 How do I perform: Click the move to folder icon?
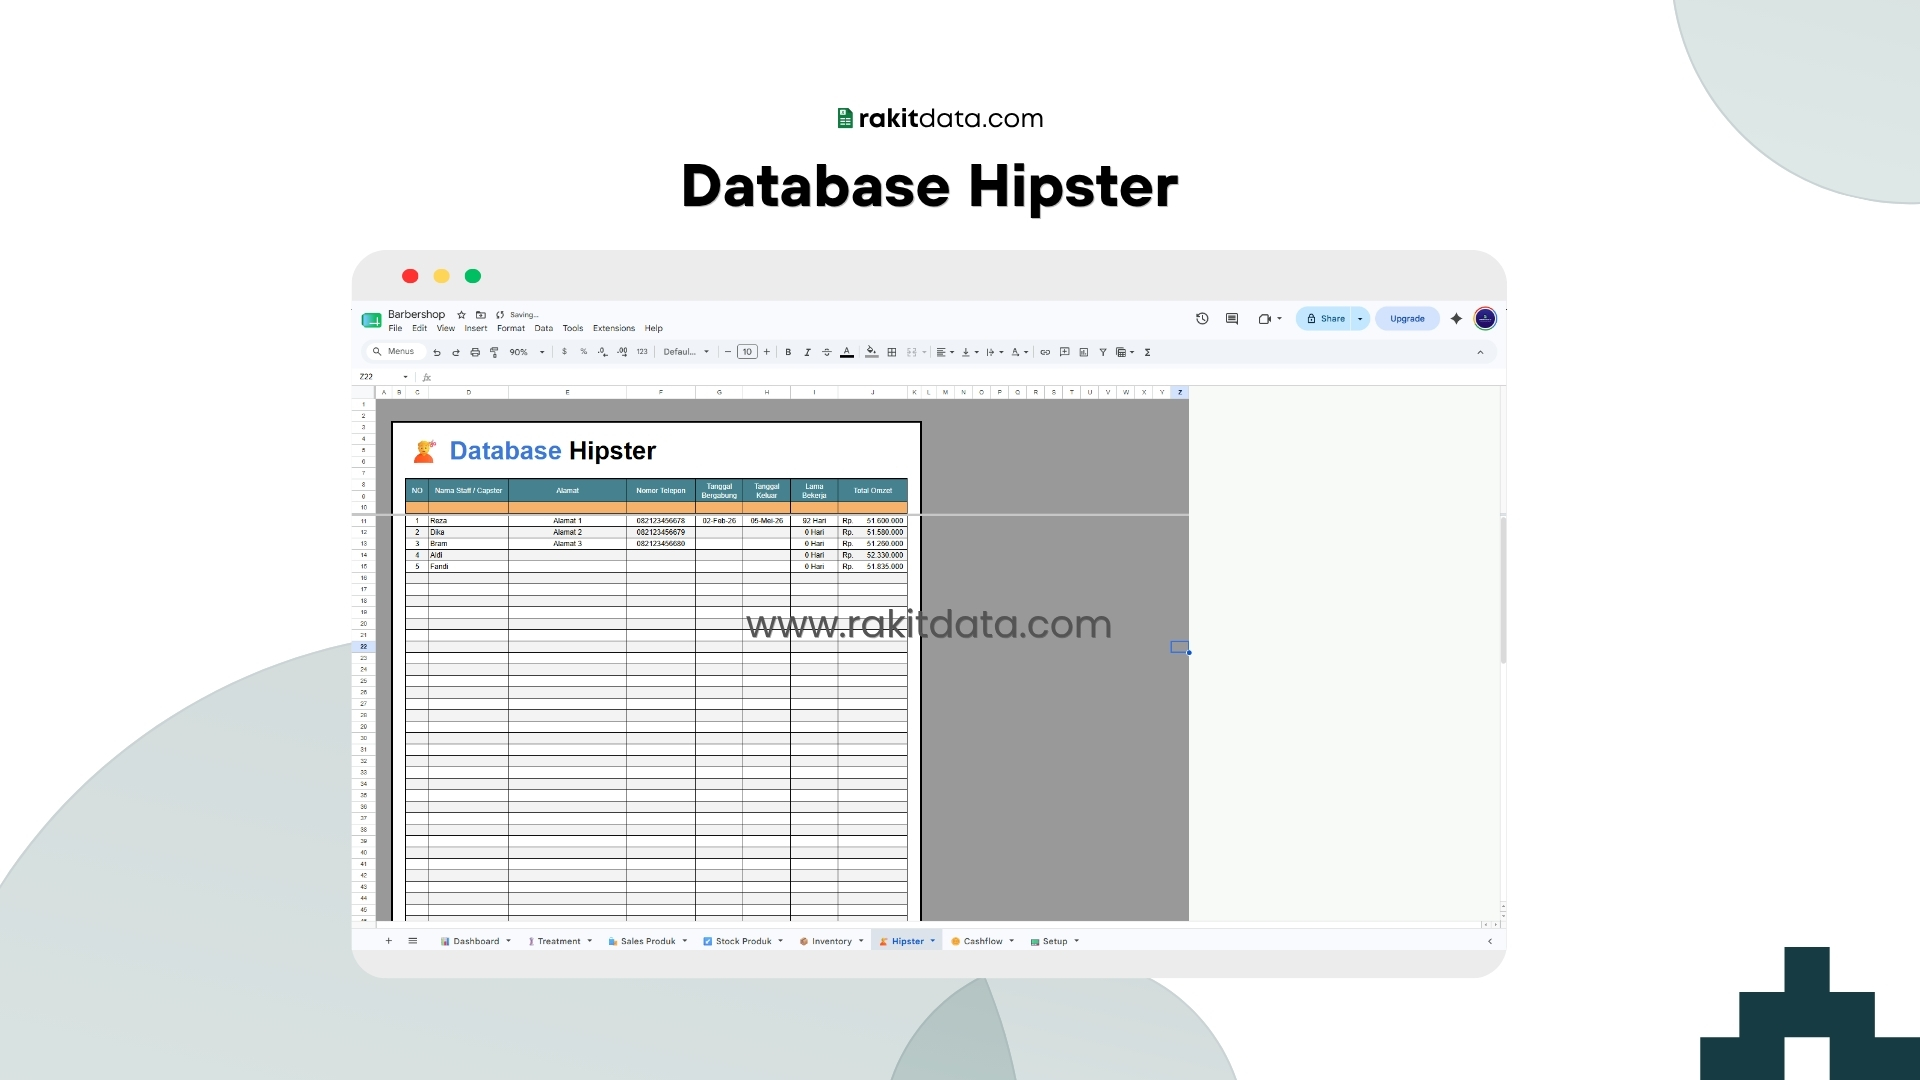(481, 315)
